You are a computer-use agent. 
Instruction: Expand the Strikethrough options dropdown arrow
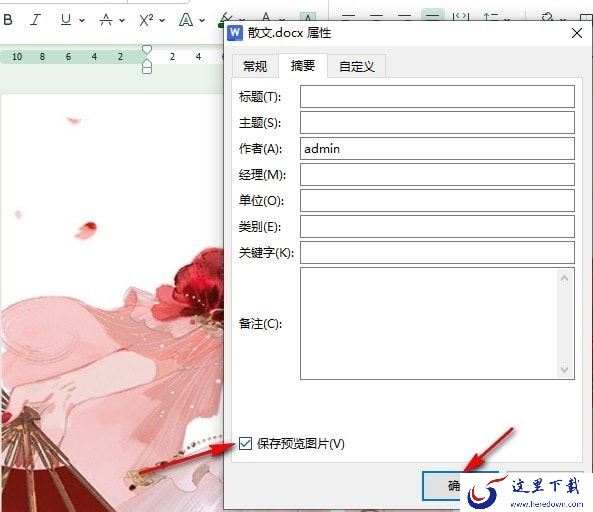(122, 20)
